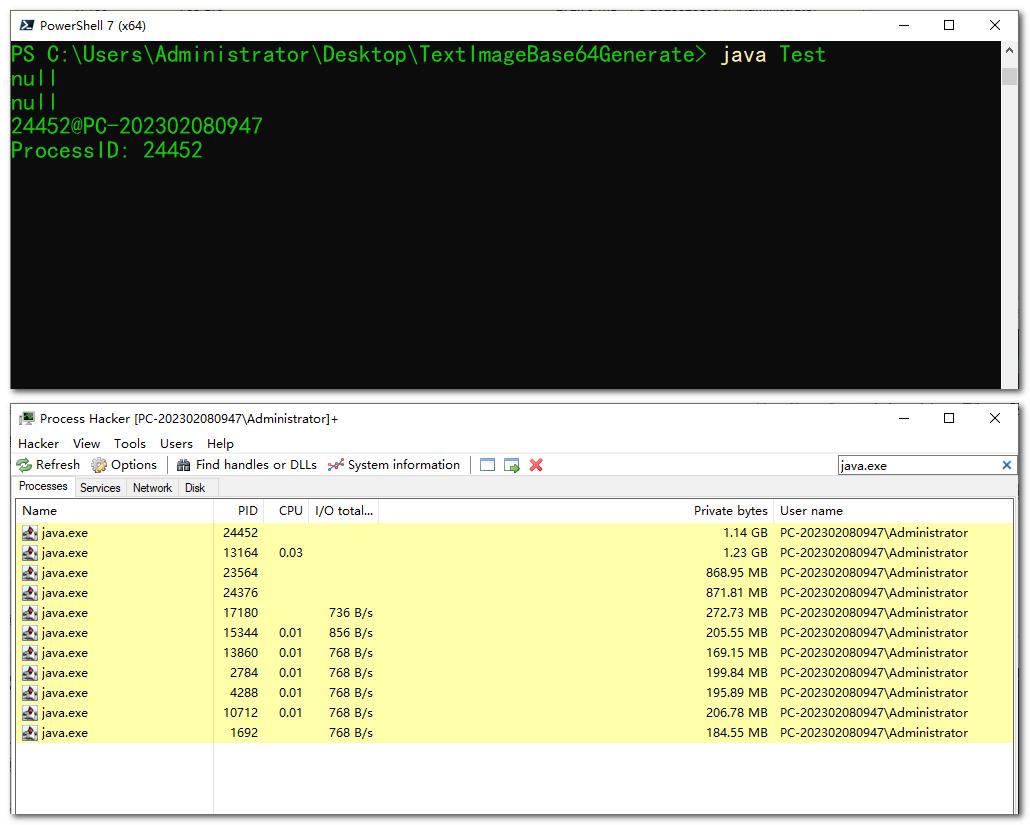The image size is (1030, 825).
Task: Select java.exe row with PID 17180
Action: pyautogui.click(x=65, y=613)
